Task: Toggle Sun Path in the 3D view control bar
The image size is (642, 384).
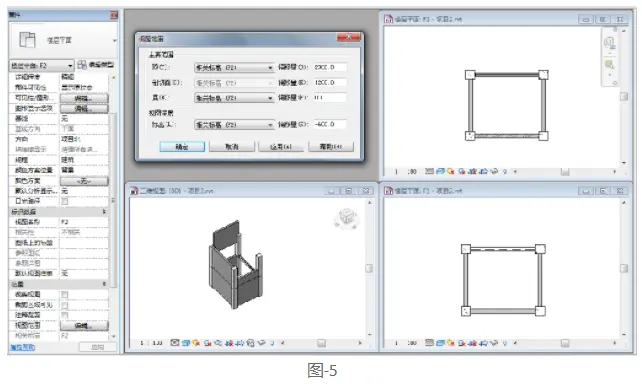Action: click(196, 343)
